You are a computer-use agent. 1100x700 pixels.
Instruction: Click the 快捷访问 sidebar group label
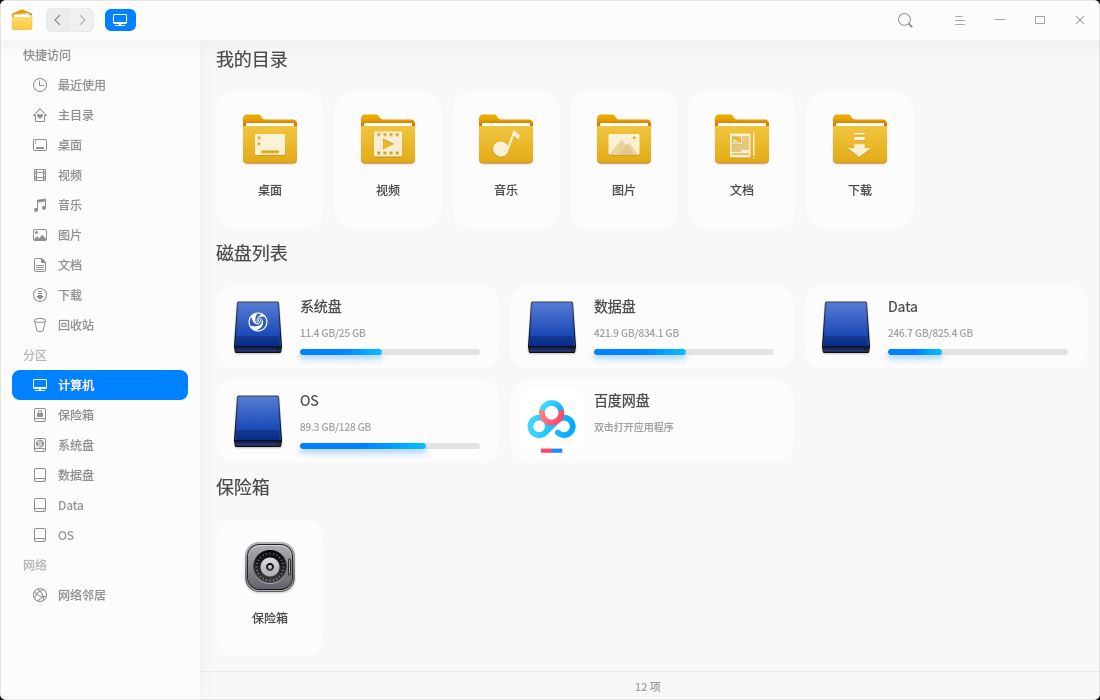[x=47, y=55]
